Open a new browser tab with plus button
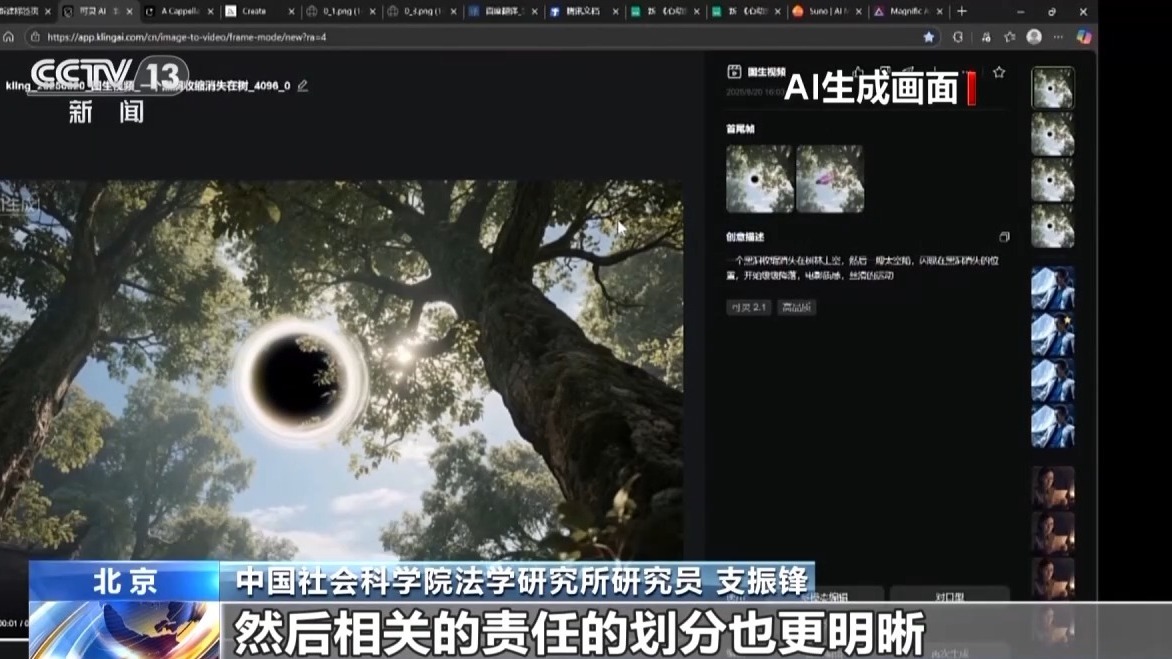Image resolution: width=1172 pixels, height=659 pixels. 962,11
